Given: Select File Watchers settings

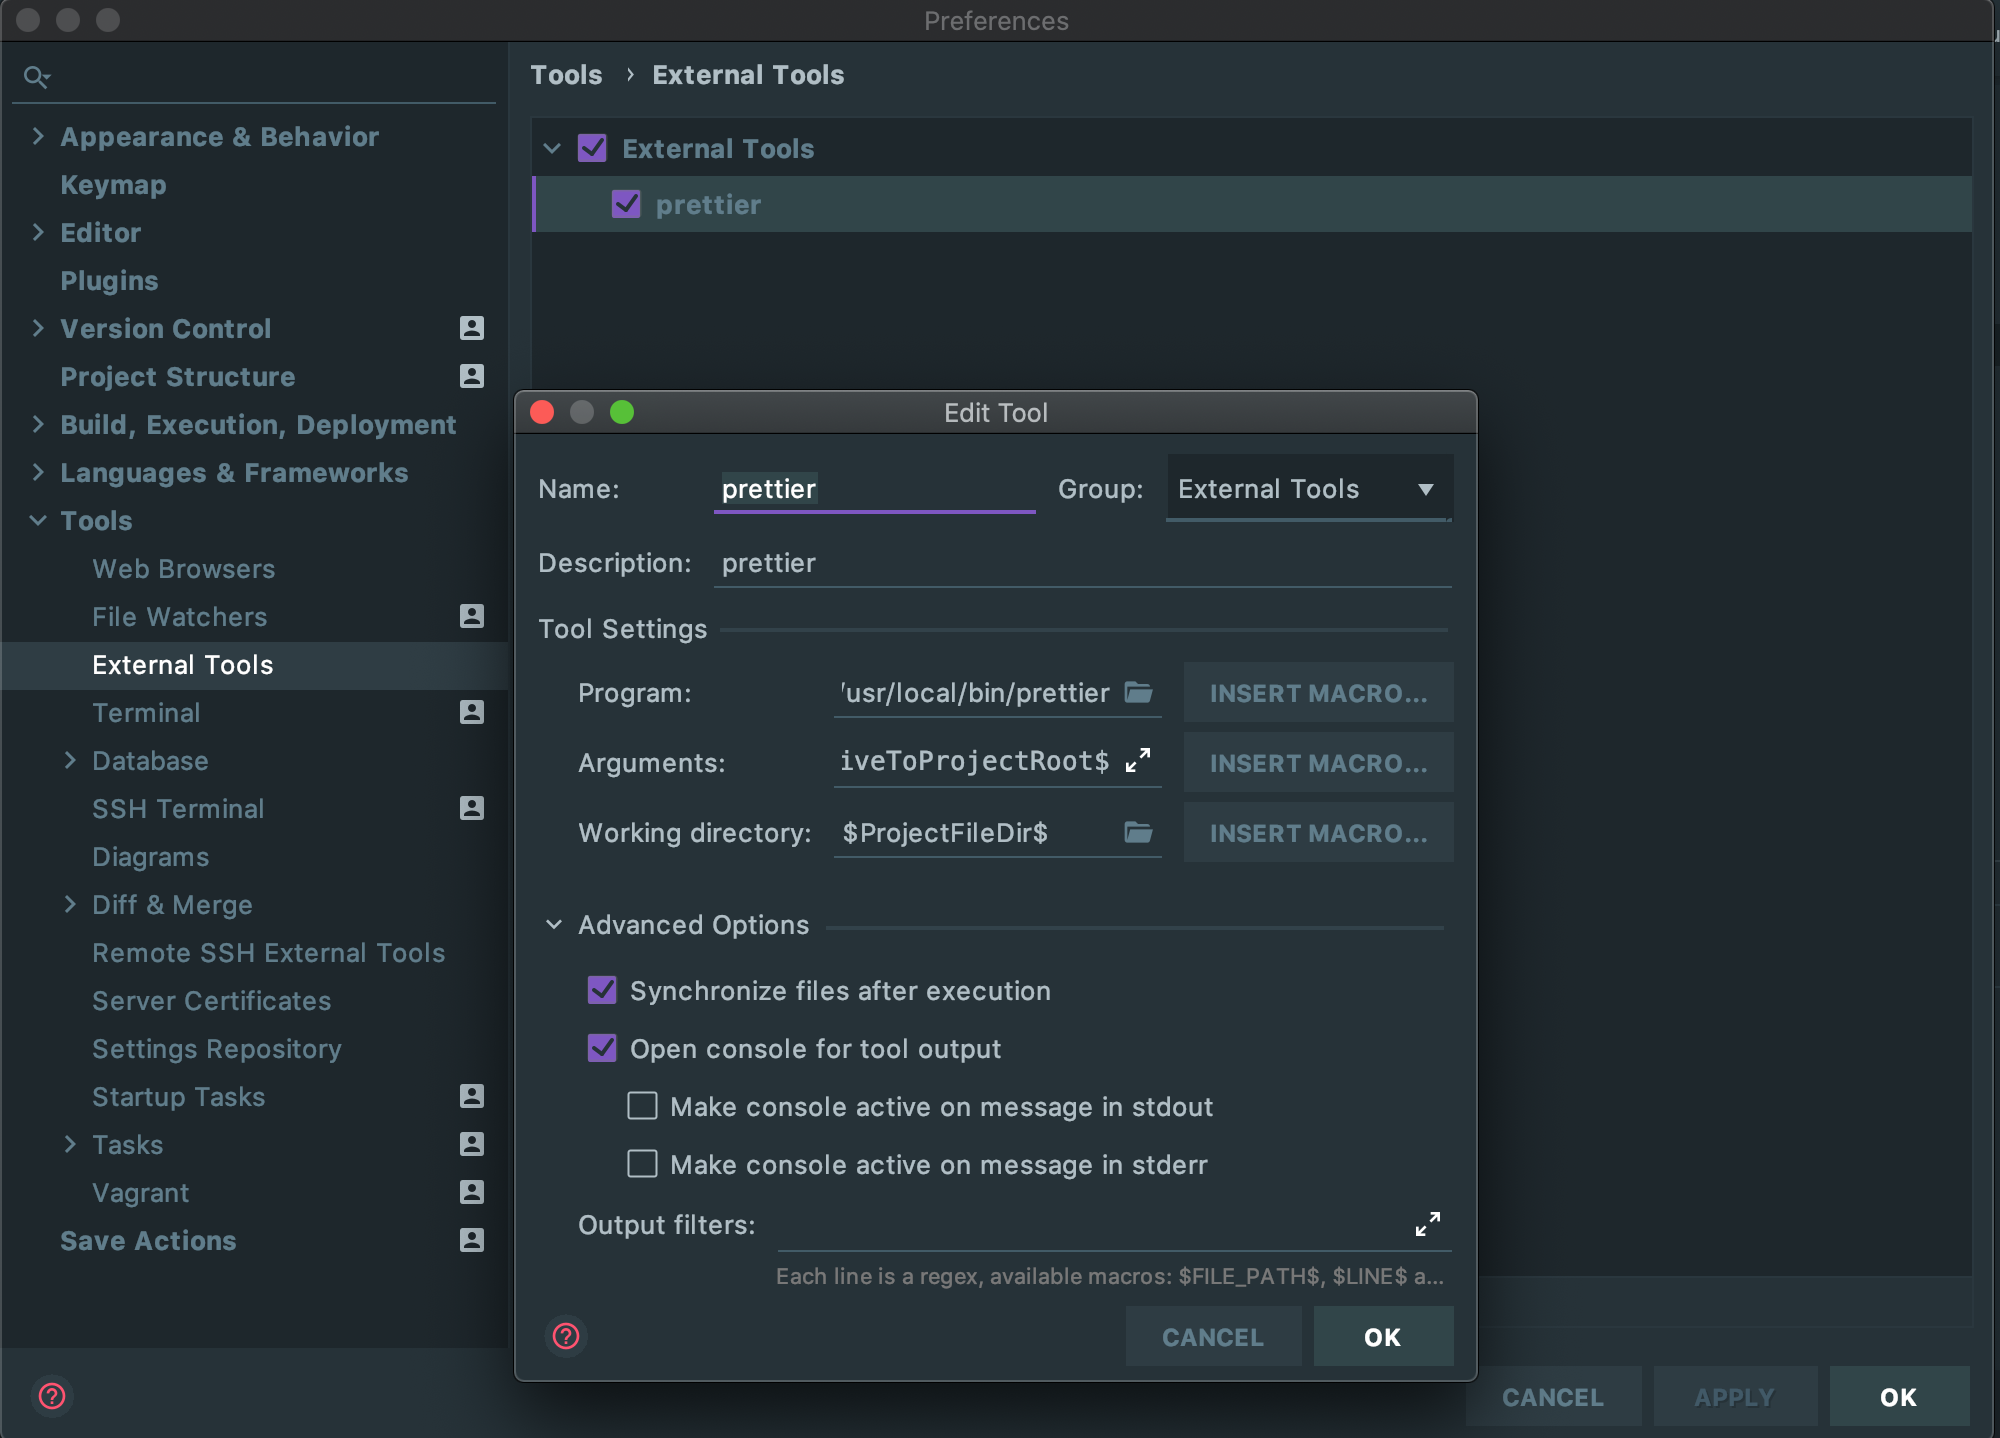Looking at the screenshot, I should point(180,617).
